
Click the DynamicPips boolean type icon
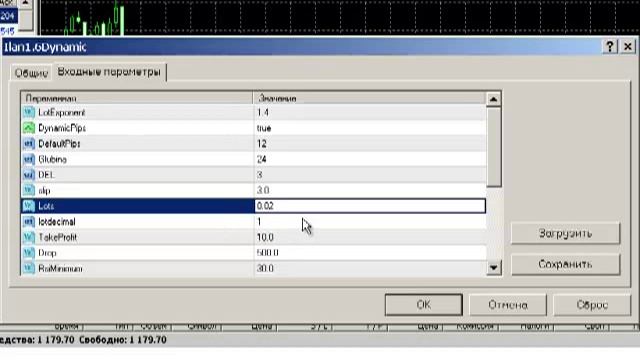click(x=29, y=128)
